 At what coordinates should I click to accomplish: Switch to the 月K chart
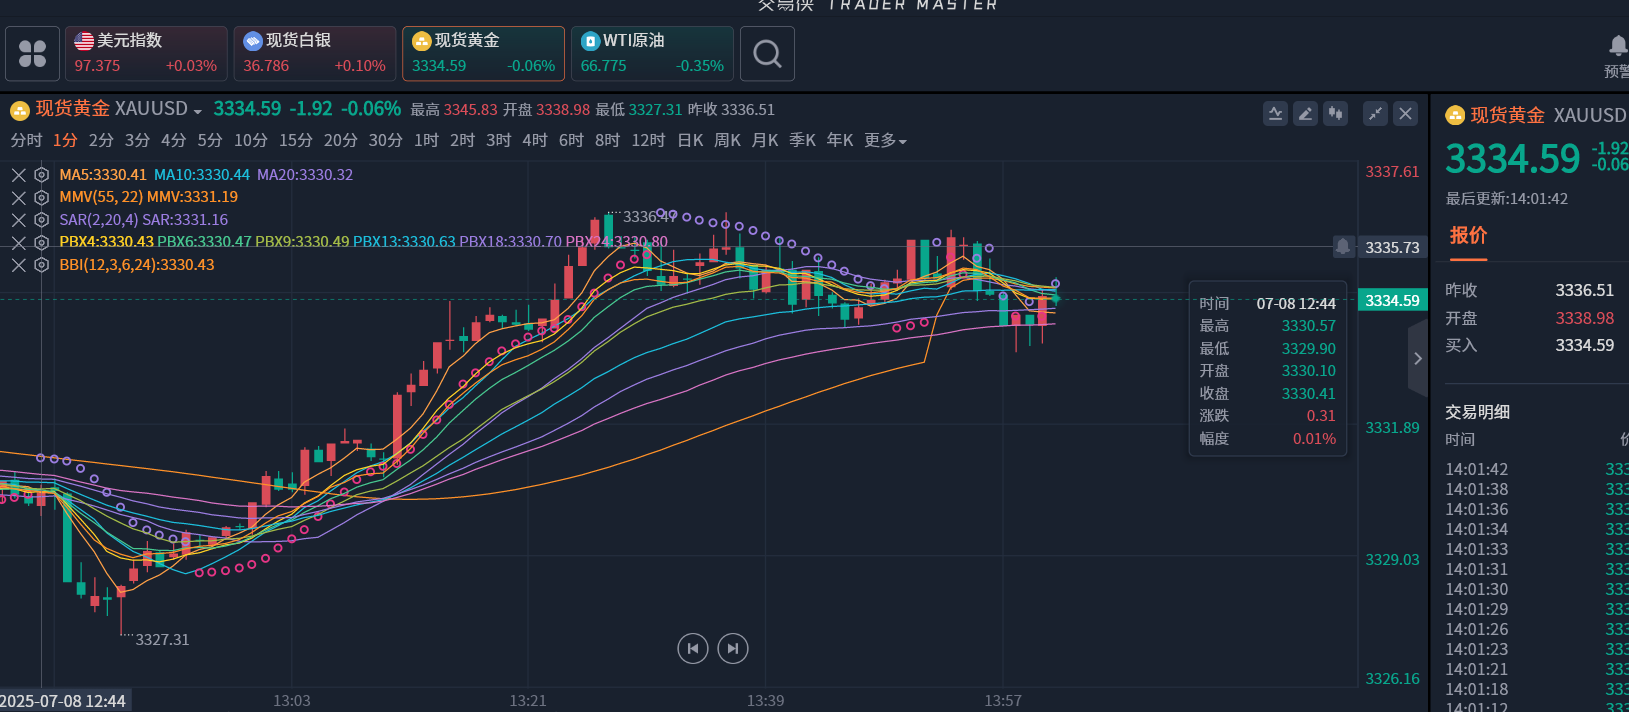(x=765, y=140)
